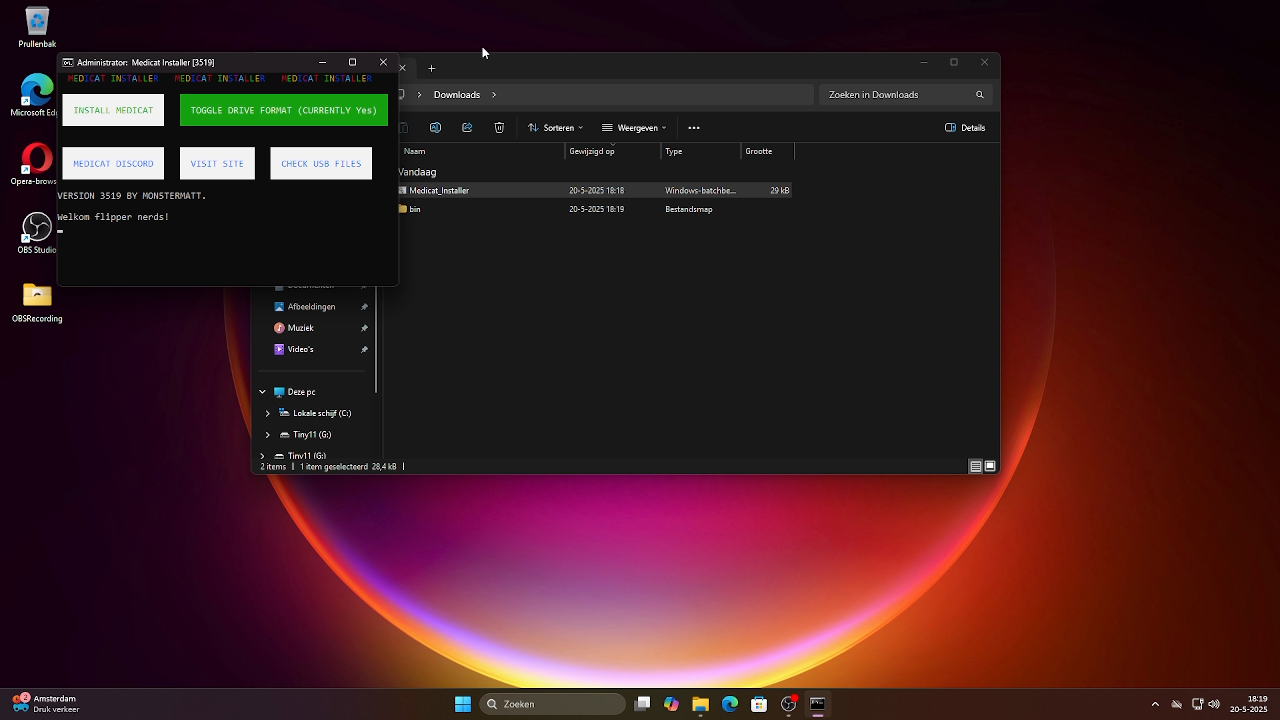
Task: Open Muziek in Explorer sidebar
Action: pos(300,328)
